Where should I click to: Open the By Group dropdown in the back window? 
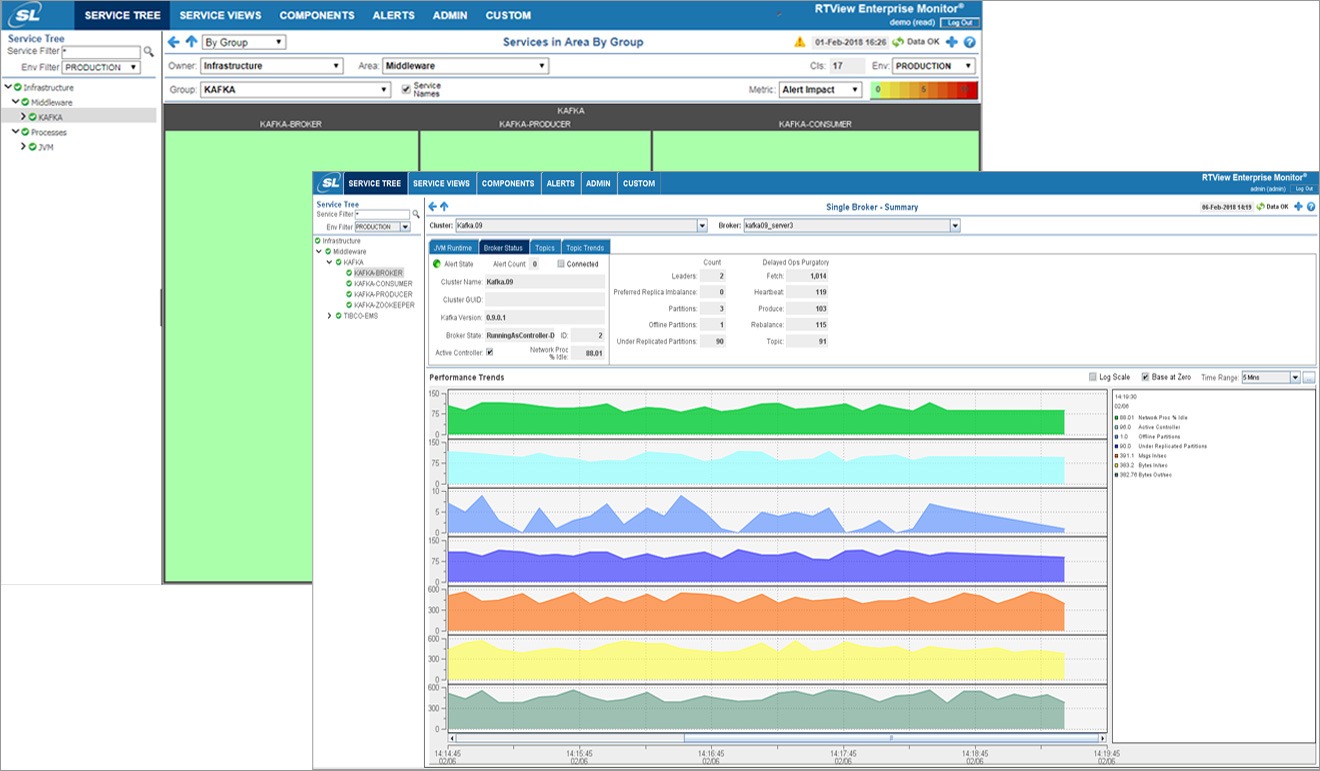point(243,42)
